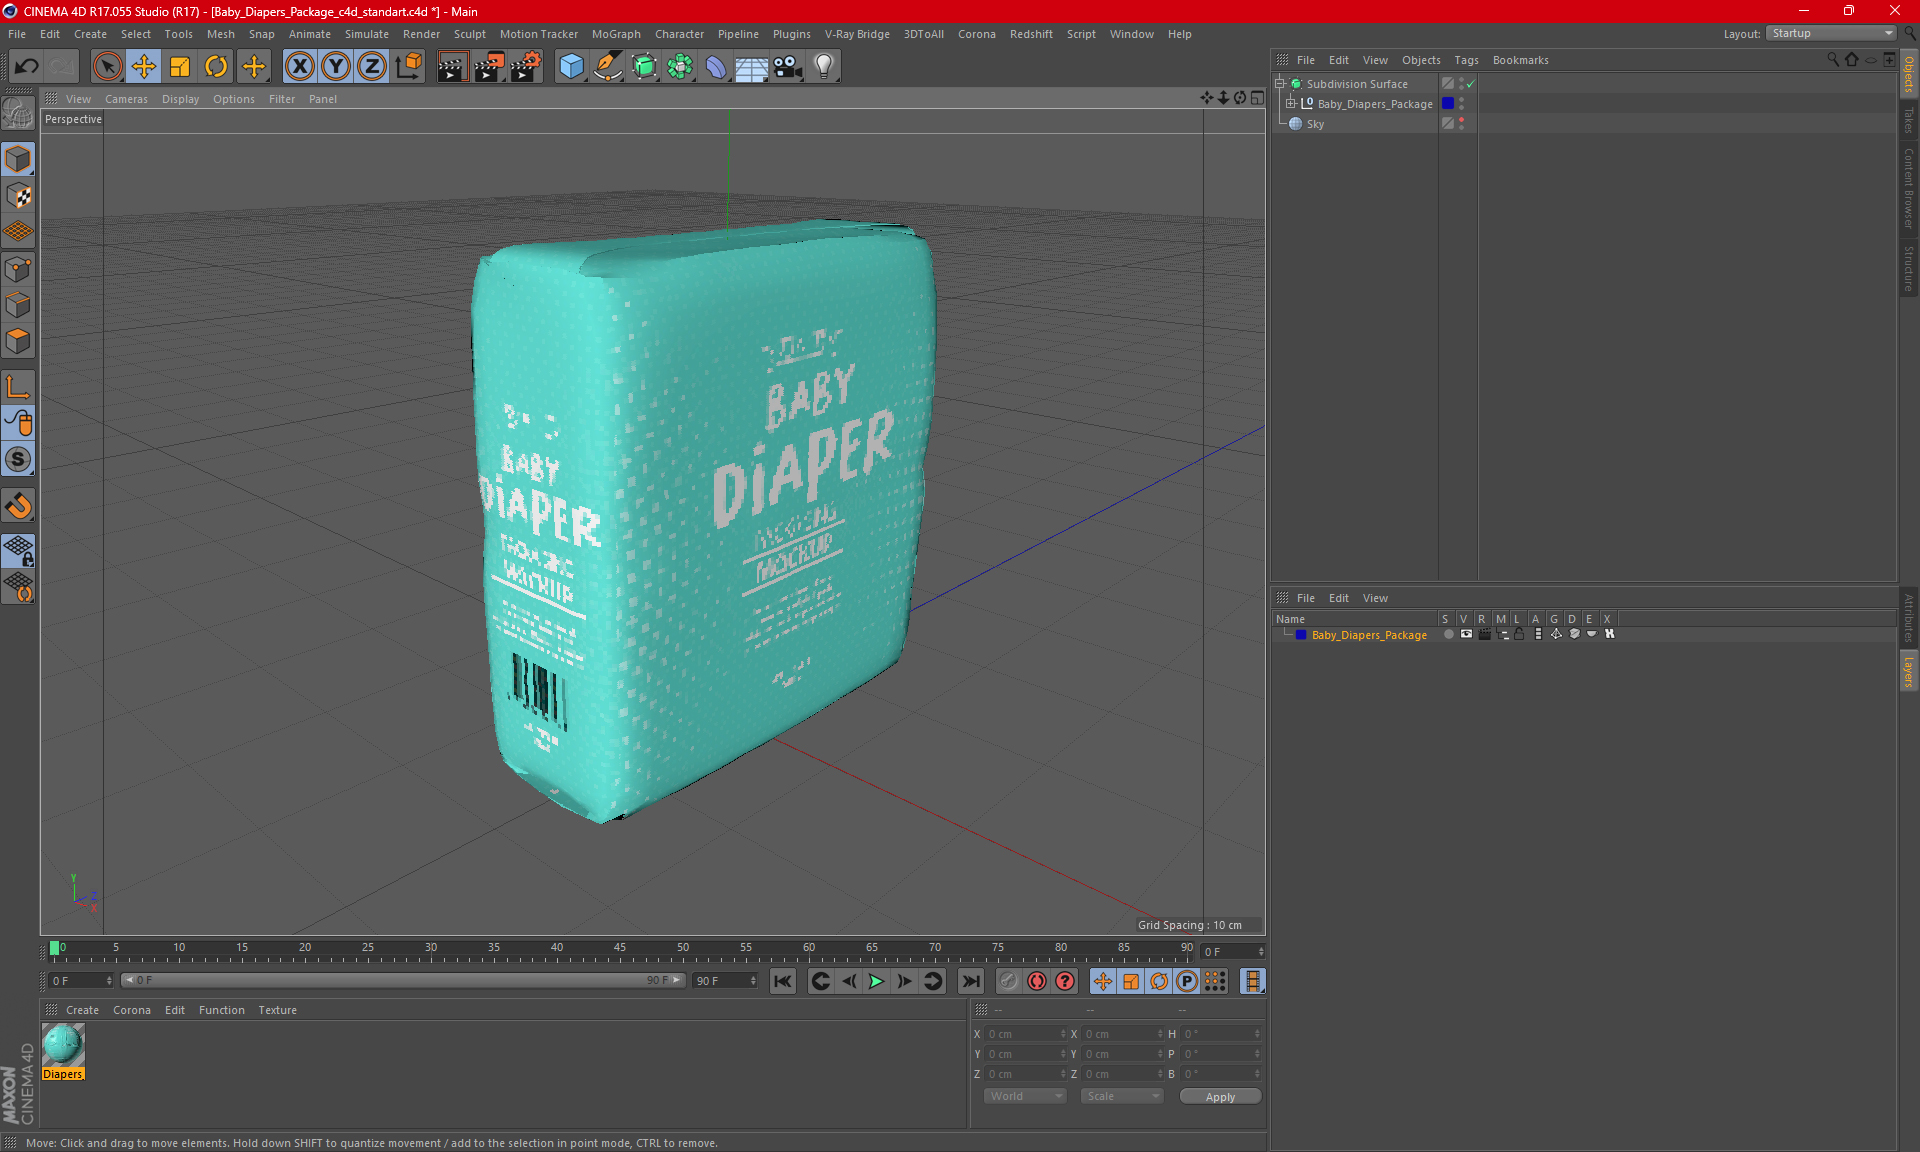
Task: Open the spline Pen tool icon
Action: (608, 66)
